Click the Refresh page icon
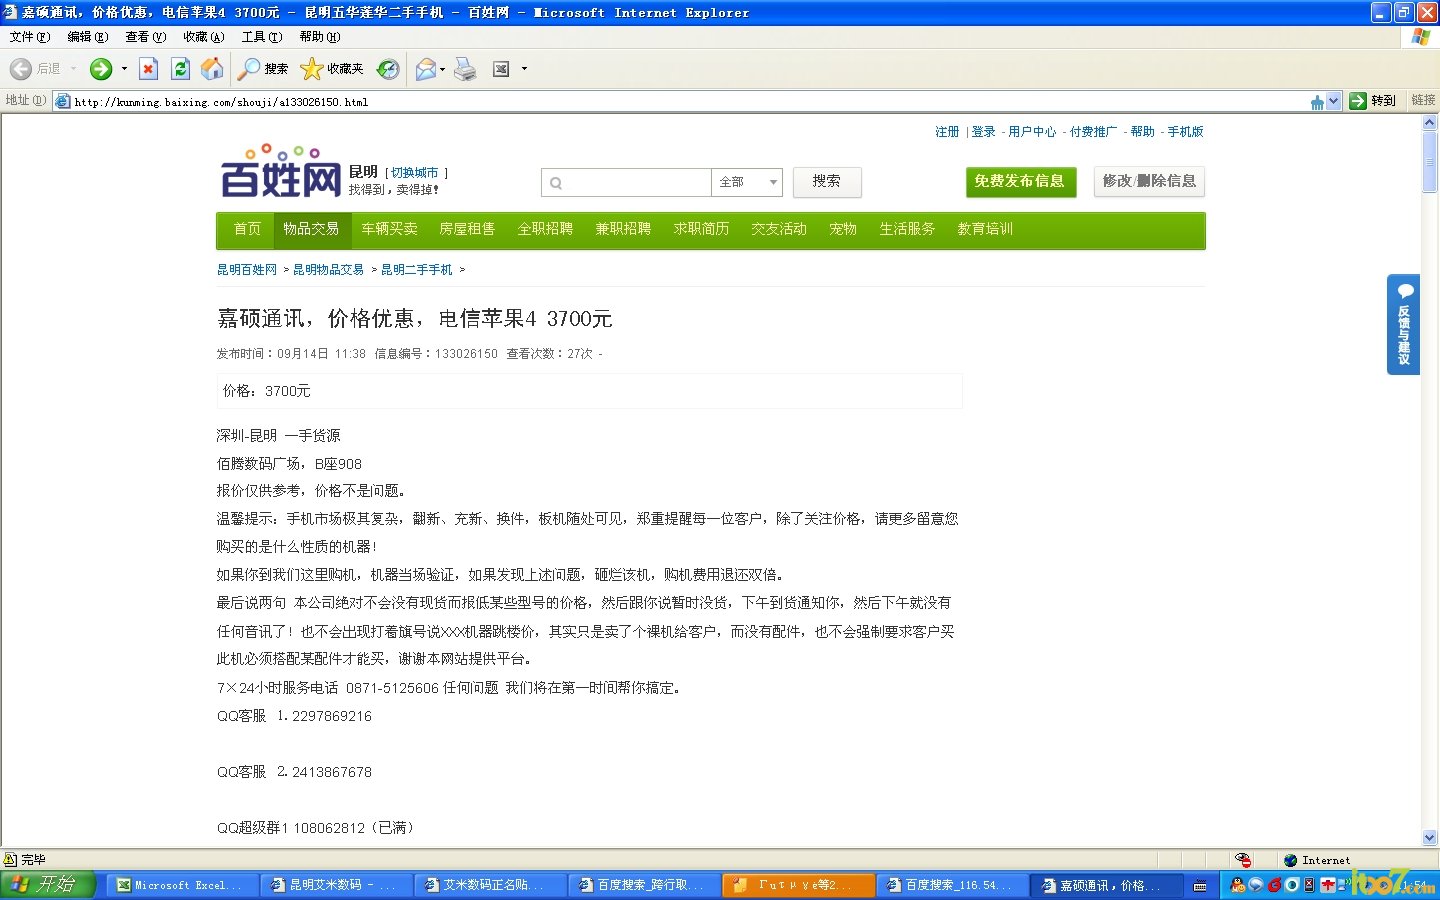Image resolution: width=1440 pixels, height=900 pixels. coord(180,68)
